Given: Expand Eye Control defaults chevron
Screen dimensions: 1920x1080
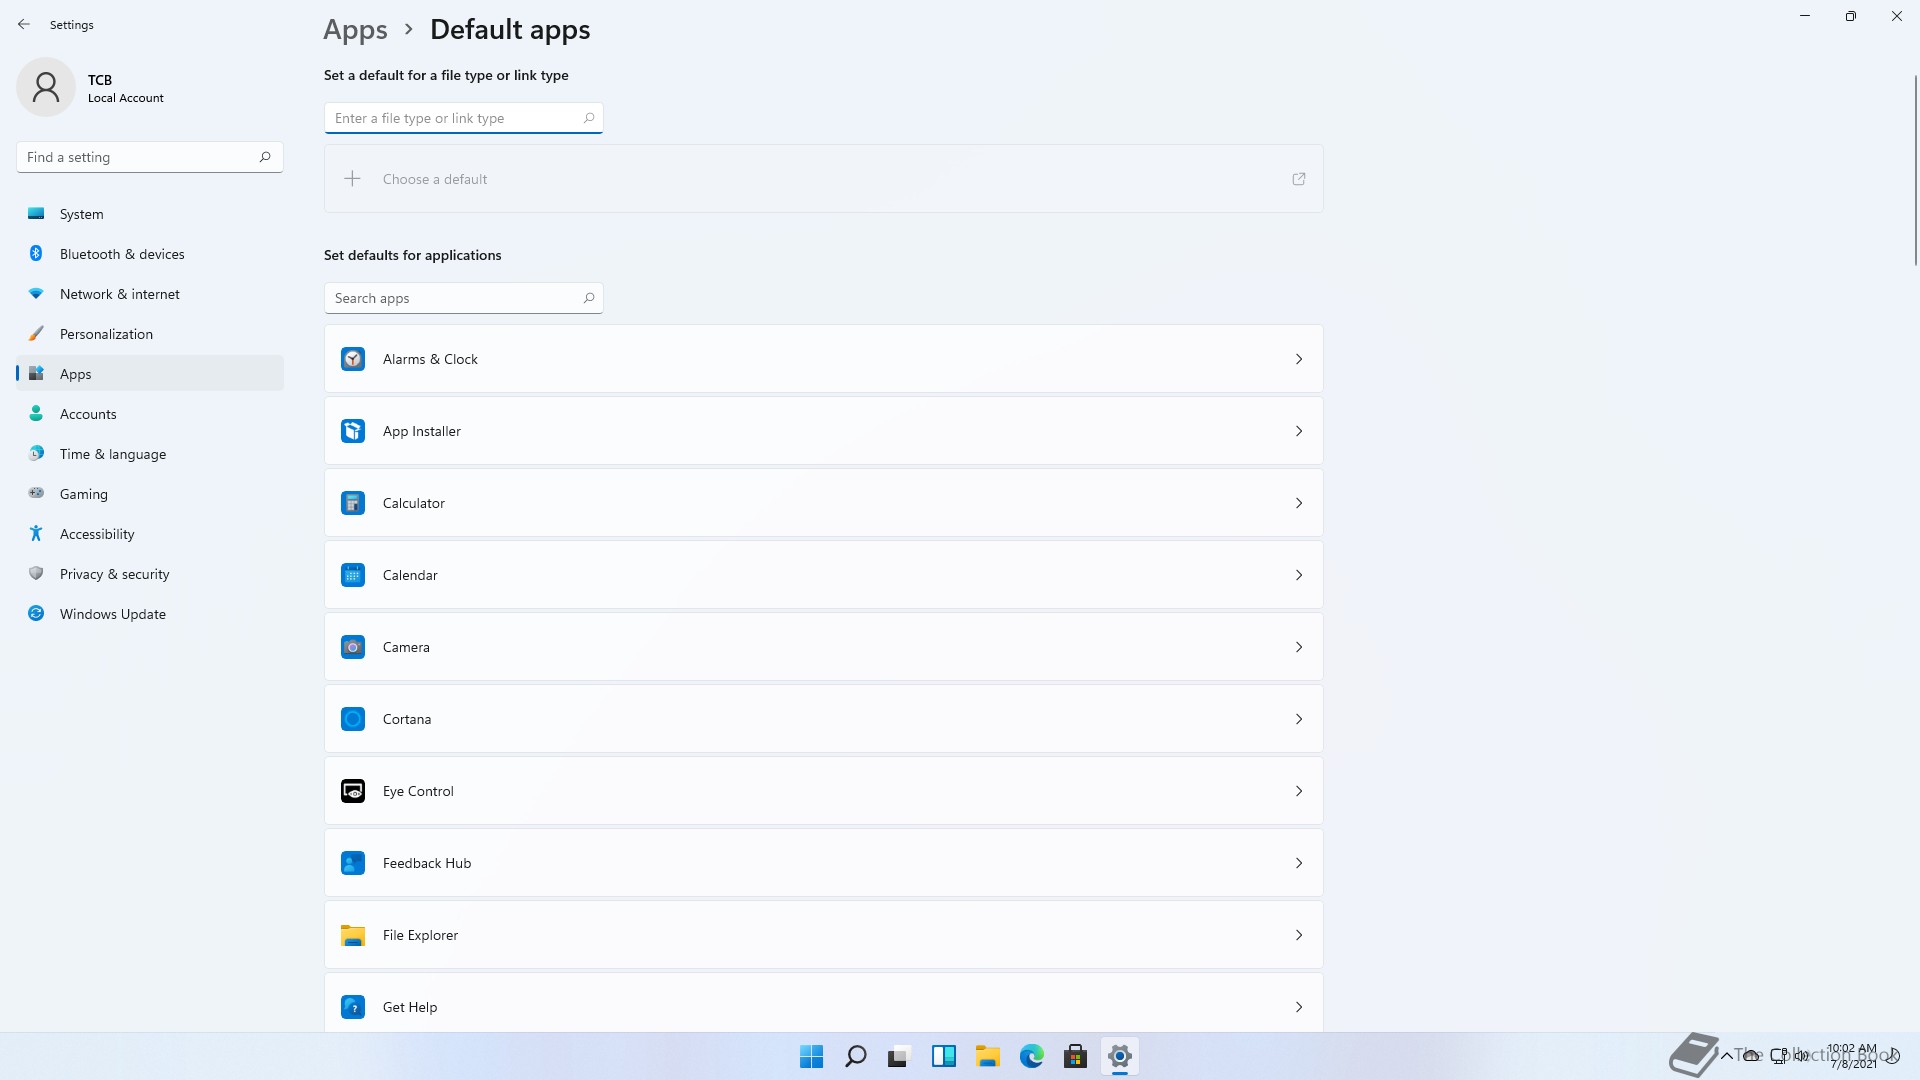Looking at the screenshot, I should [x=1299, y=791].
